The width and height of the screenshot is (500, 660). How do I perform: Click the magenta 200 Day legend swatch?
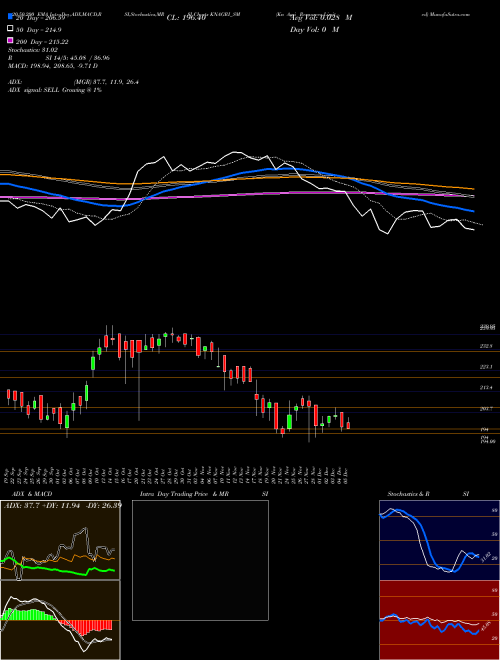point(10,40)
